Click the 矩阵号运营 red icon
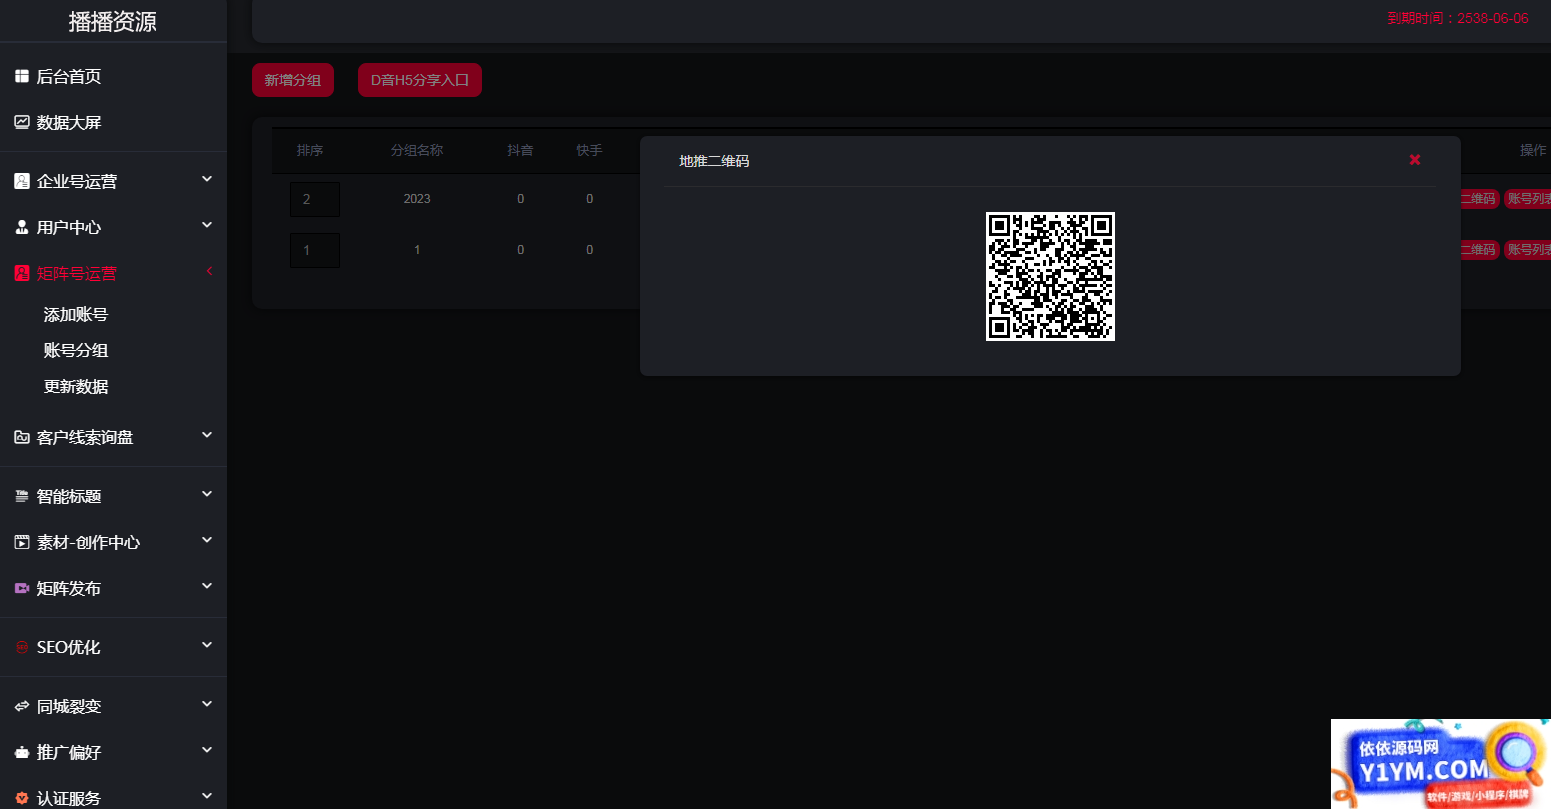Image resolution: width=1551 pixels, height=809 pixels. tap(22, 273)
